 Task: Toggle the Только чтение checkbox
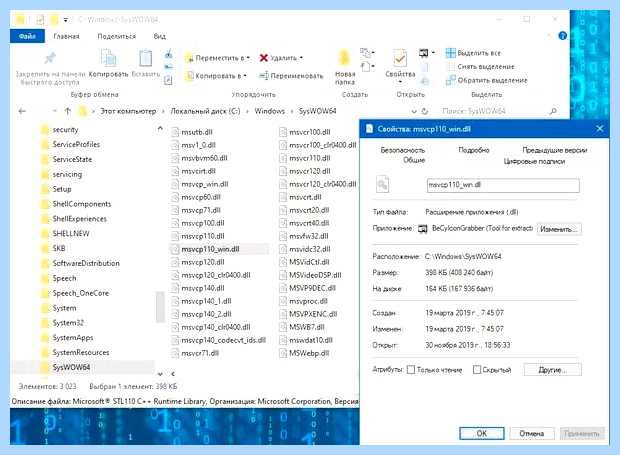(x=411, y=370)
